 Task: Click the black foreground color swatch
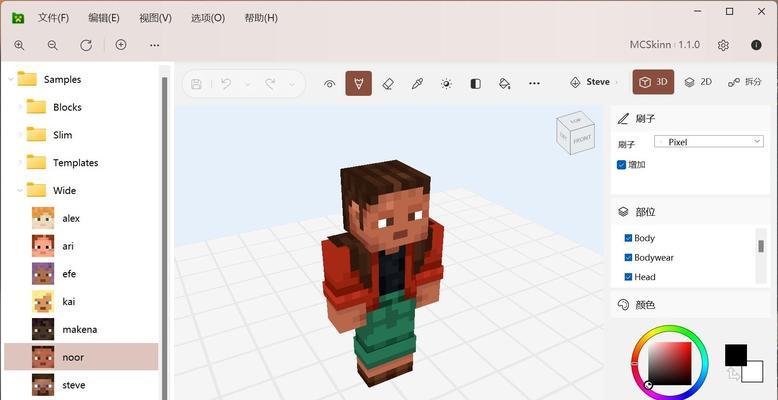(x=735, y=355)
